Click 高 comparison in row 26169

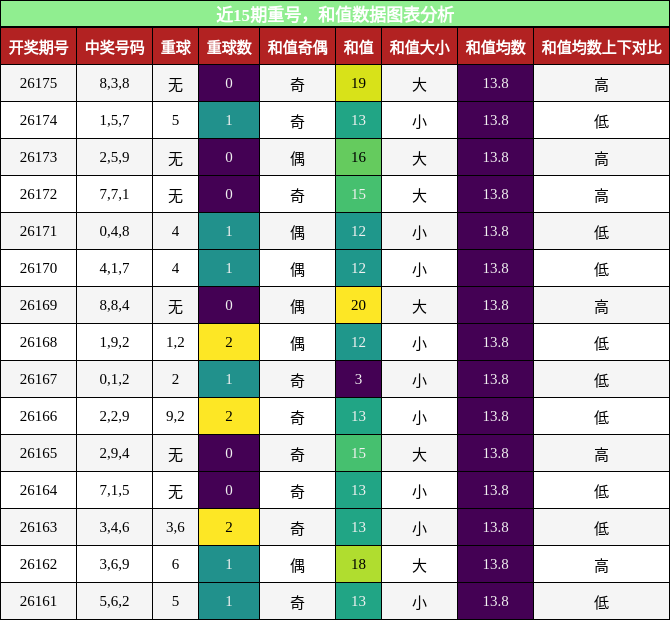[601, 305]
